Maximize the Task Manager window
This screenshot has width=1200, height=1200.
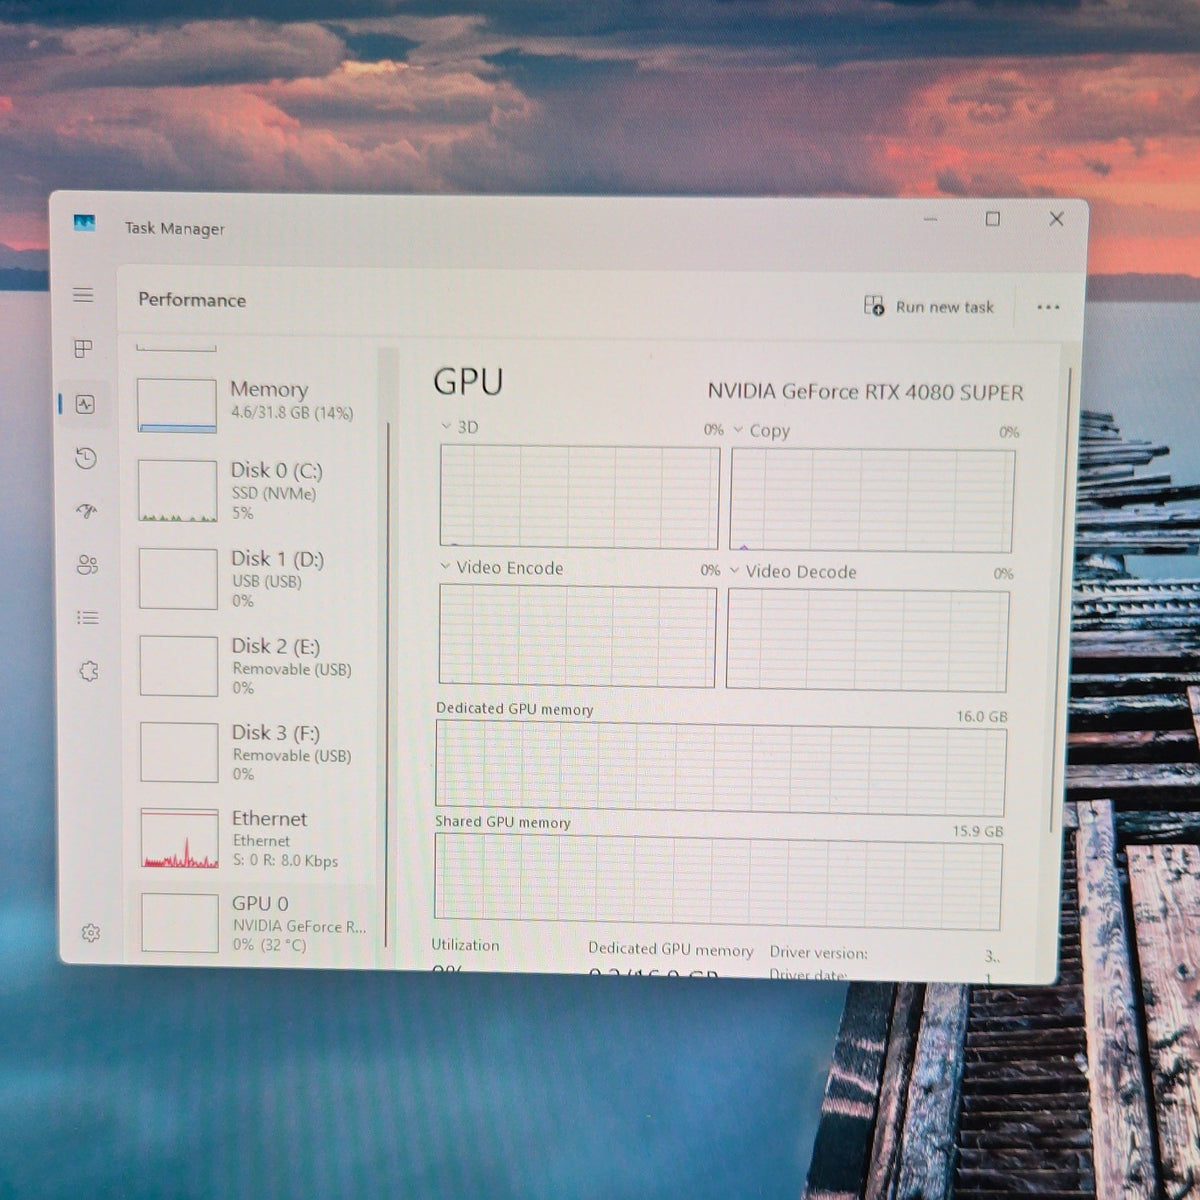click(993, 218)
